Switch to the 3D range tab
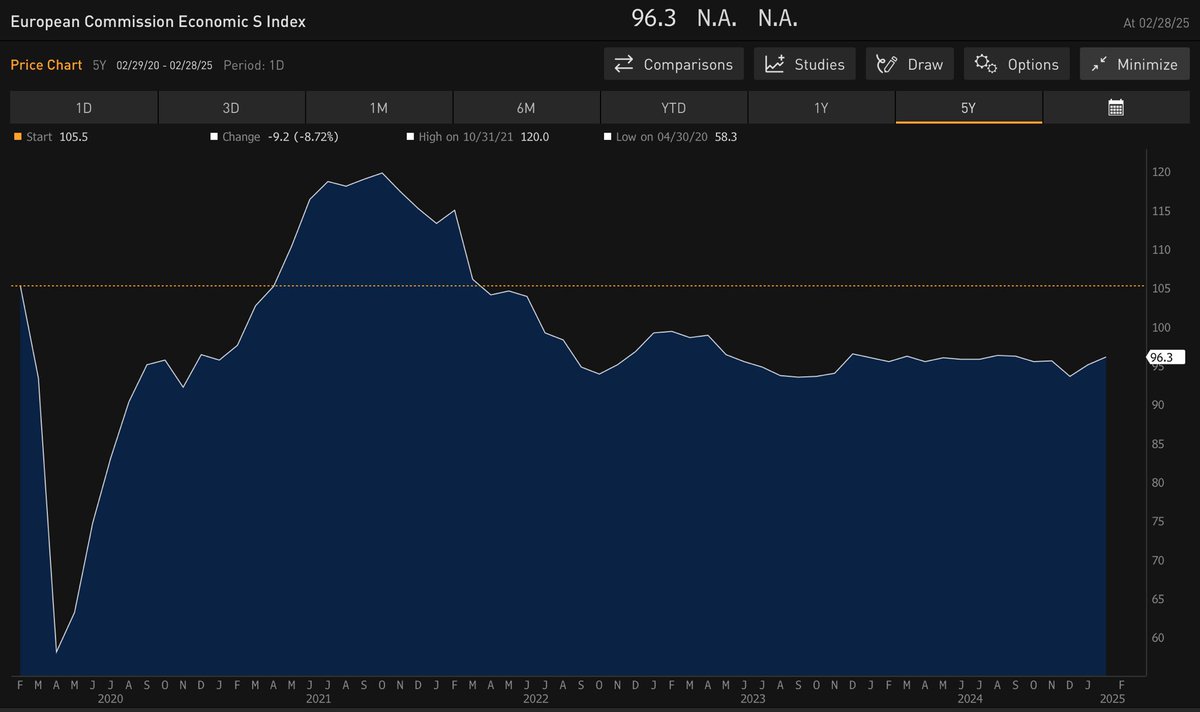The image size is (1200, 712). 231,108
